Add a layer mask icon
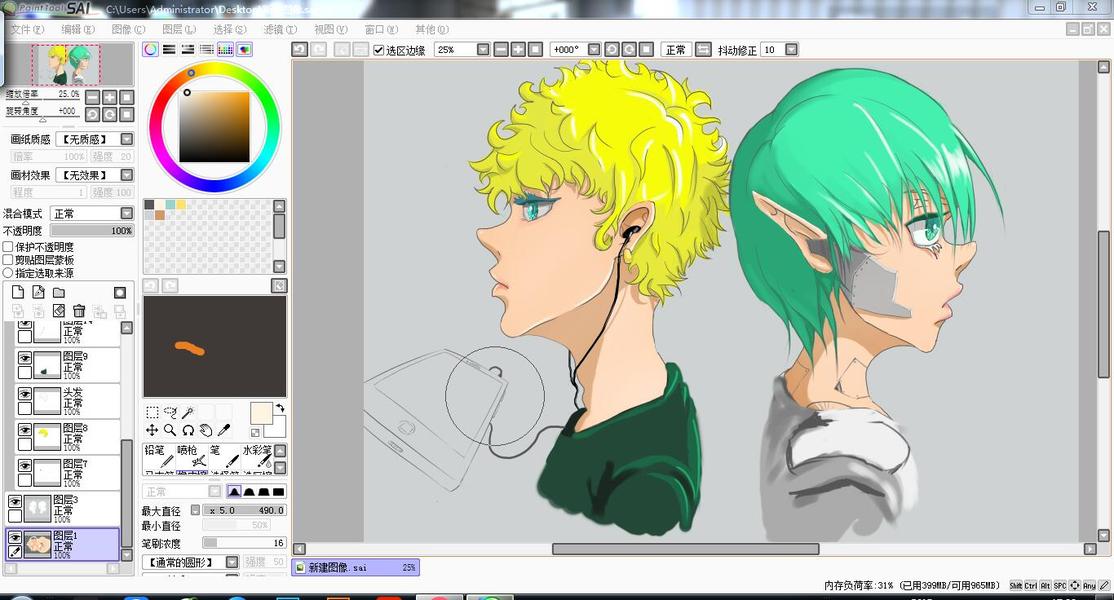1114x600 pixels. (120, 292)
